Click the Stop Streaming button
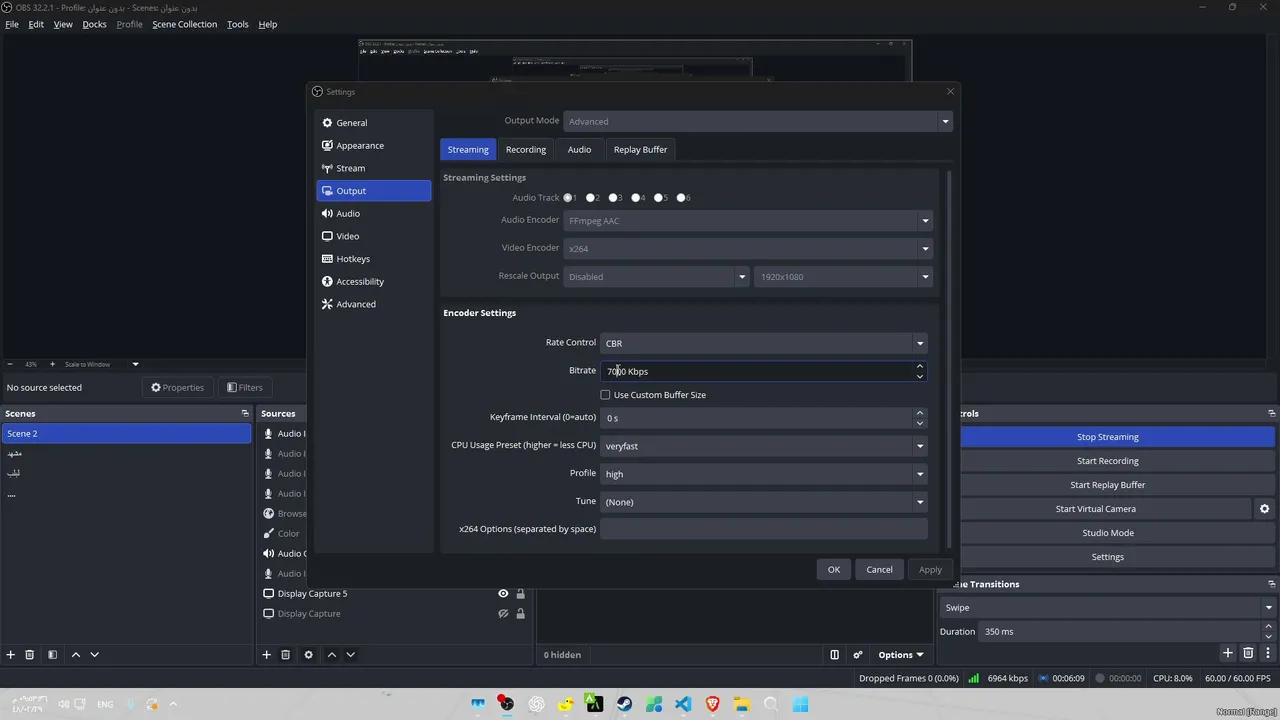 1107,437
